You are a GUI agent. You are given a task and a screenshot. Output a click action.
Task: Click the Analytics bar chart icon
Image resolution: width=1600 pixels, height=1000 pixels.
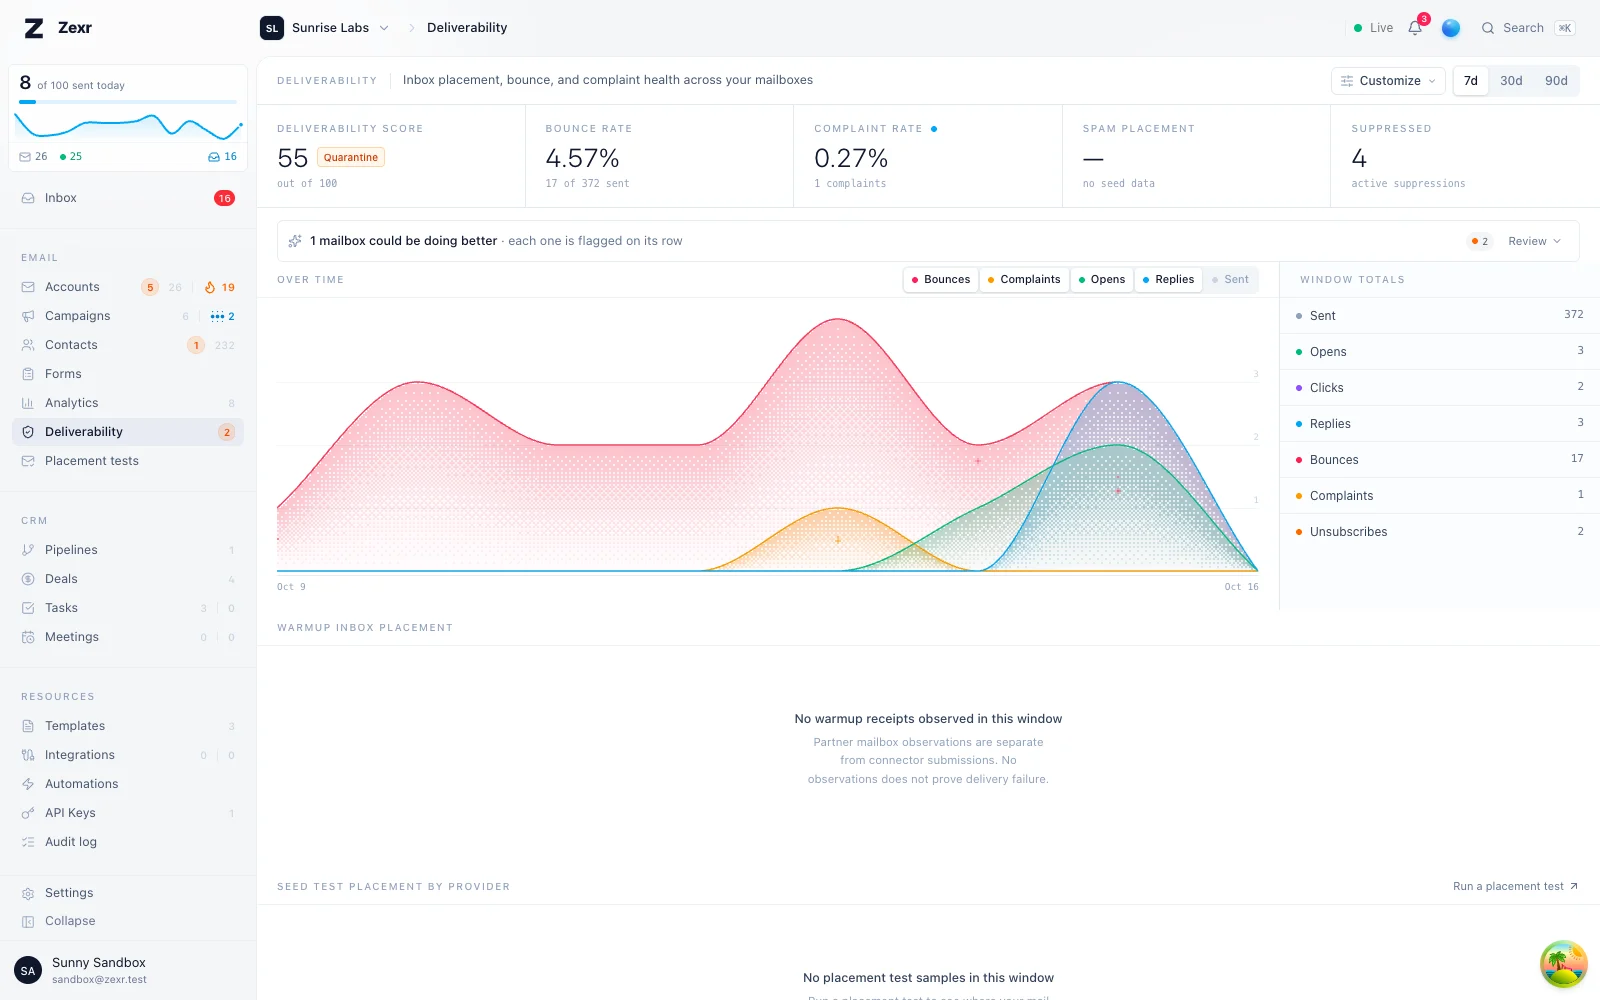28,403
